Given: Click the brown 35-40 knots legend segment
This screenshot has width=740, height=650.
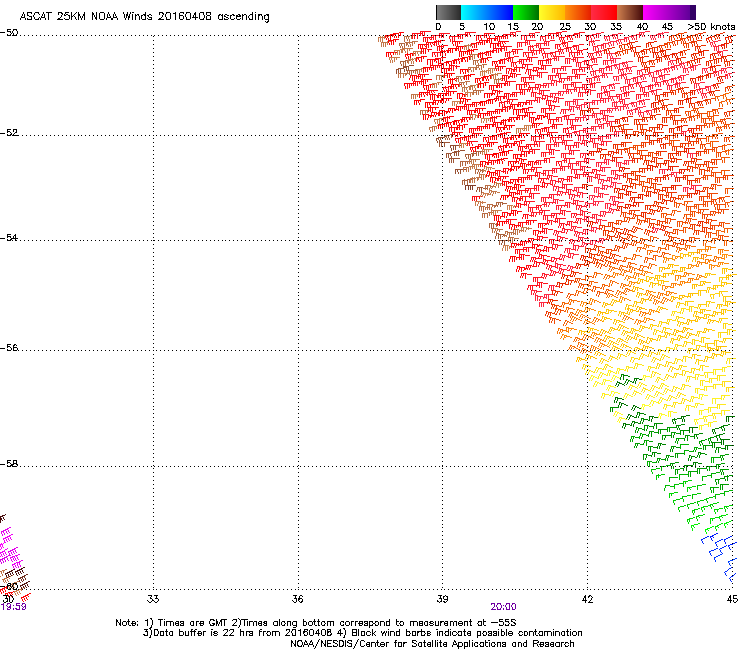Looking at the screenshot, I should tap(630, 12).
